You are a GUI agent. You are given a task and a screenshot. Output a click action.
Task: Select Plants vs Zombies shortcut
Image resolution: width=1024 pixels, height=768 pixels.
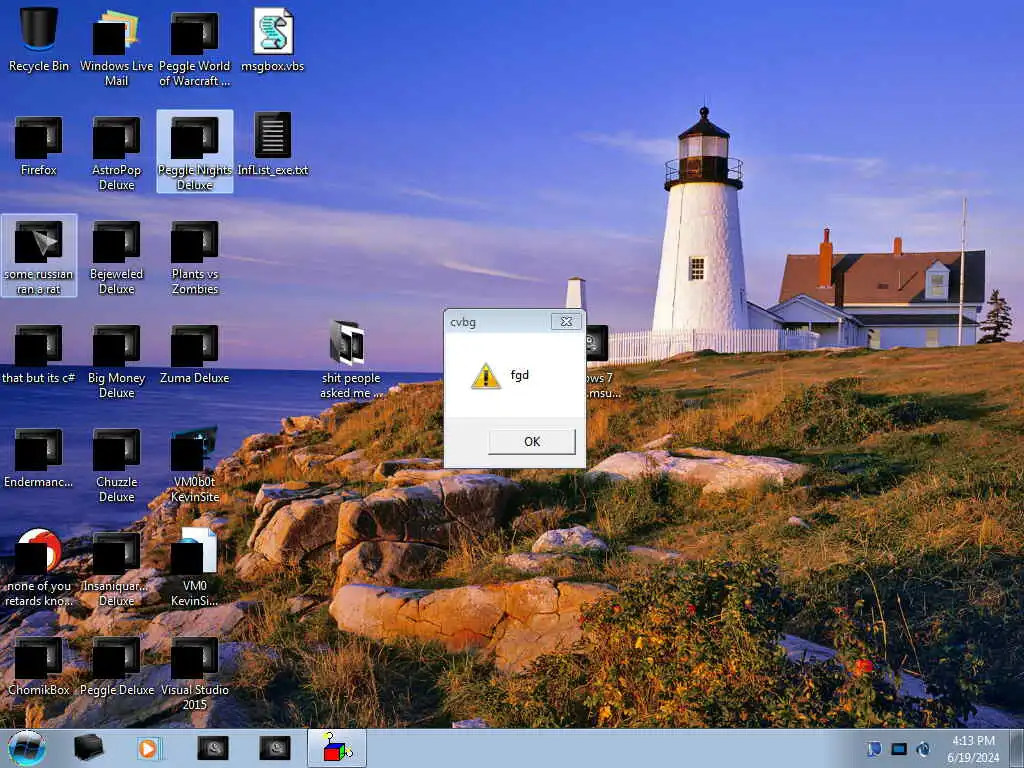tap(195, 256)
